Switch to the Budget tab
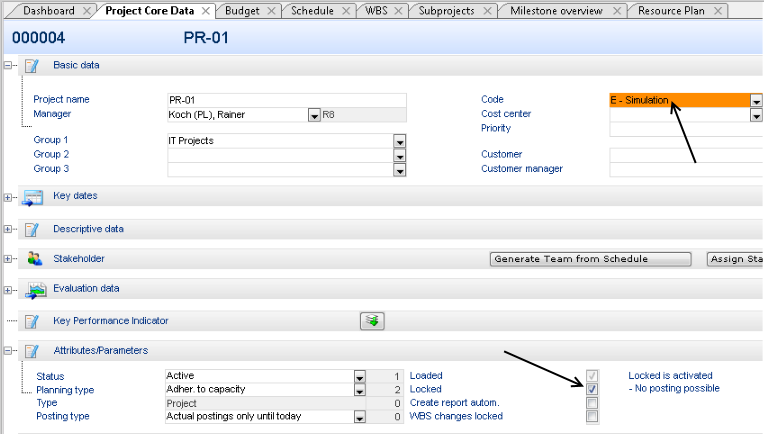Image resolution: width=764 pixels, height=434 pixels. [x=242, y=11]
